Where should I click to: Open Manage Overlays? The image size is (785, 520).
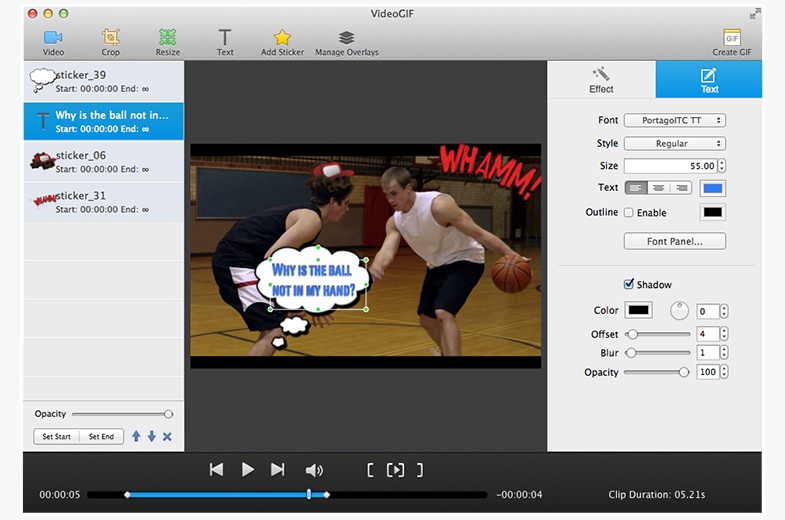coord(346,39)
